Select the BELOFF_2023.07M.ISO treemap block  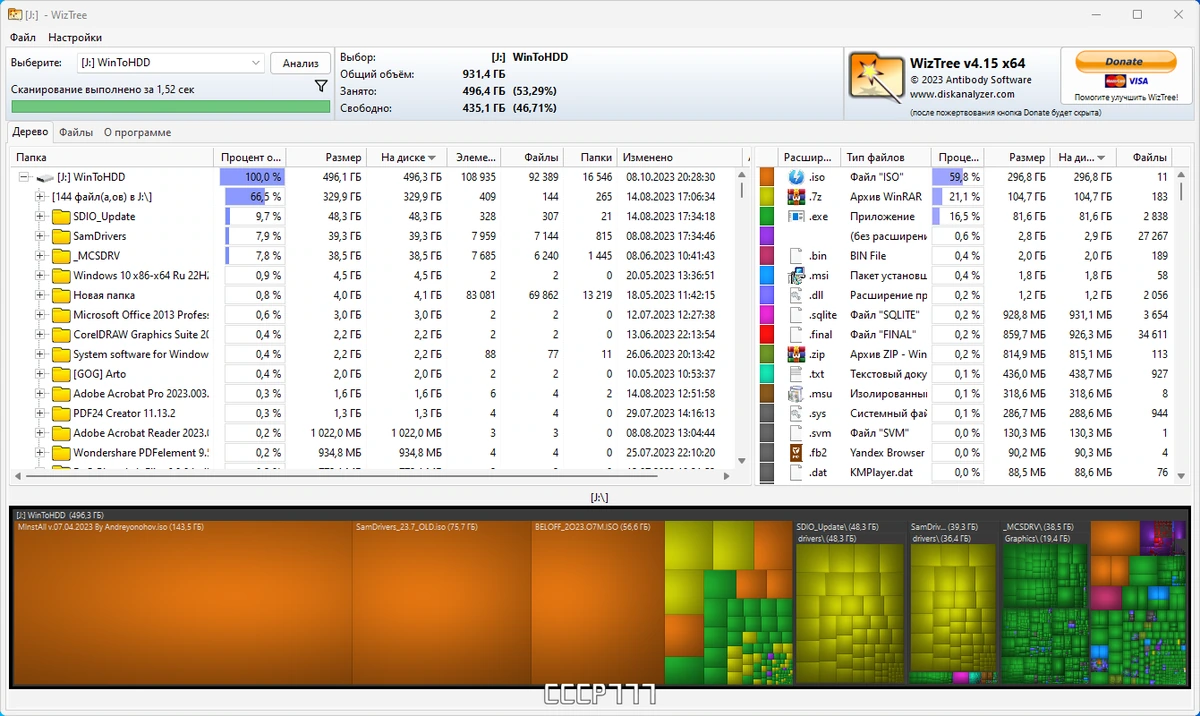(598, 603)
